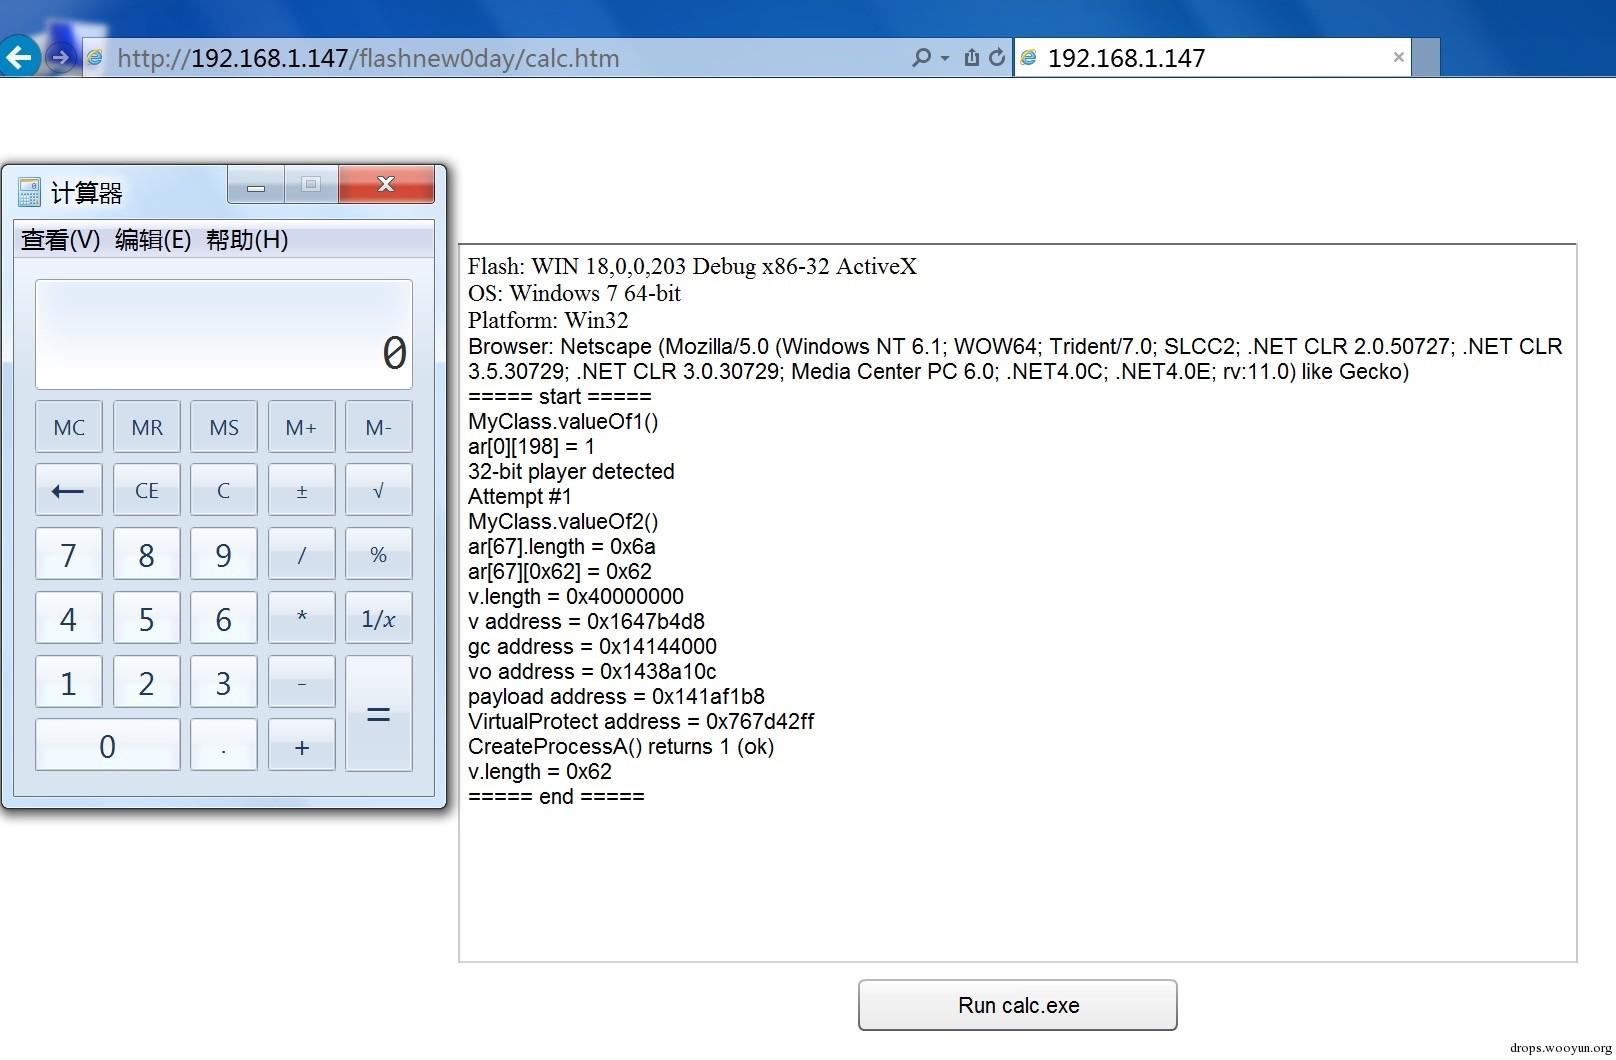The height and width of the screenshot is (1060, 1616).
Task: Click the calculator digit 8 key
Action: (x=147, y=554)
